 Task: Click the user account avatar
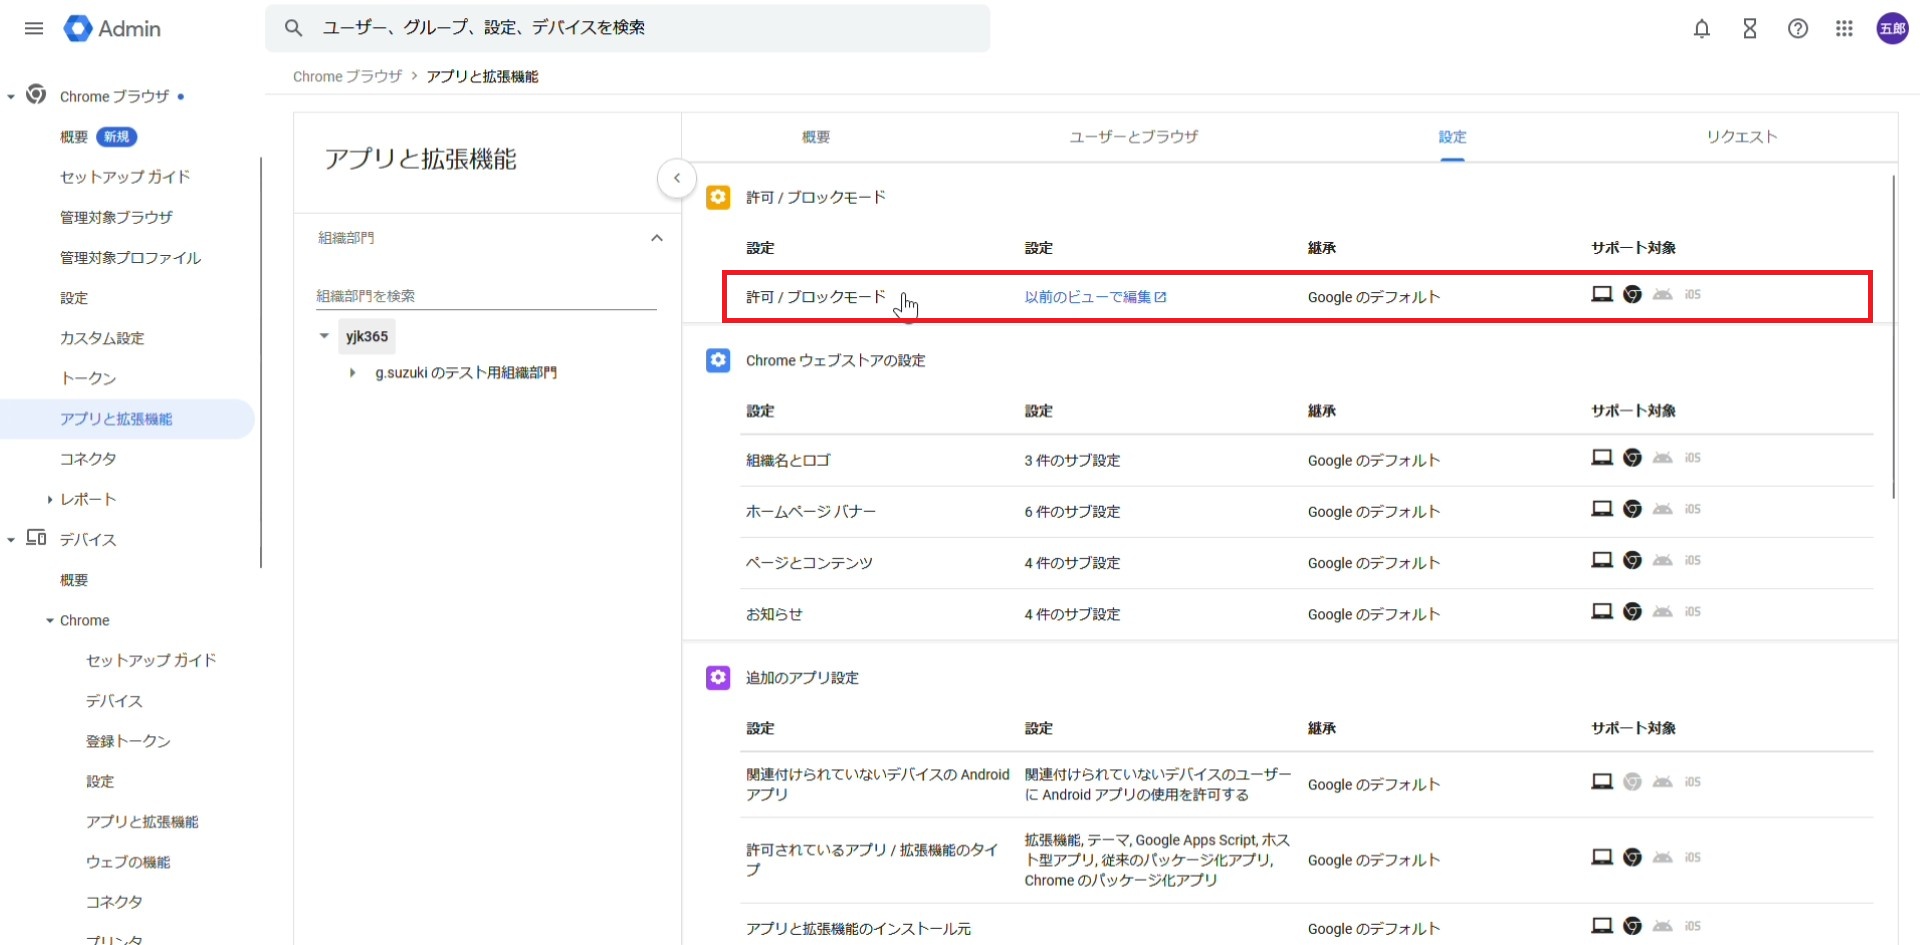click(x=1891, y=29)
